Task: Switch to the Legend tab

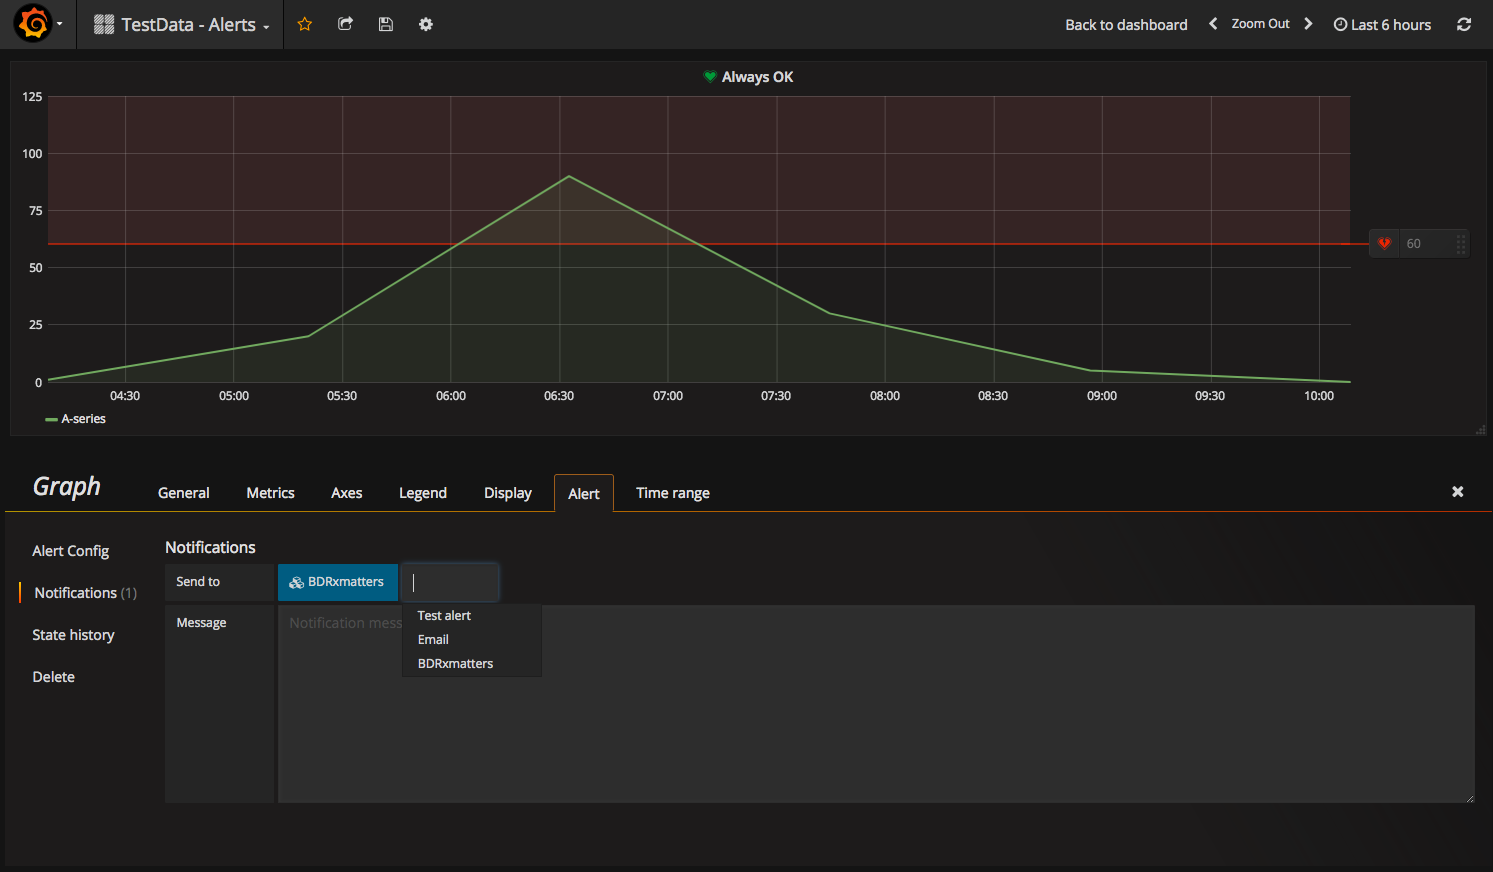Action: (423, 493)
